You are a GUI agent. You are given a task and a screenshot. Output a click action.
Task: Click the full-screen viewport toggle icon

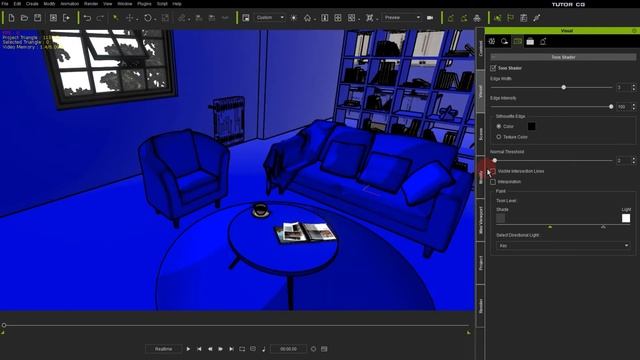[324, 18]
